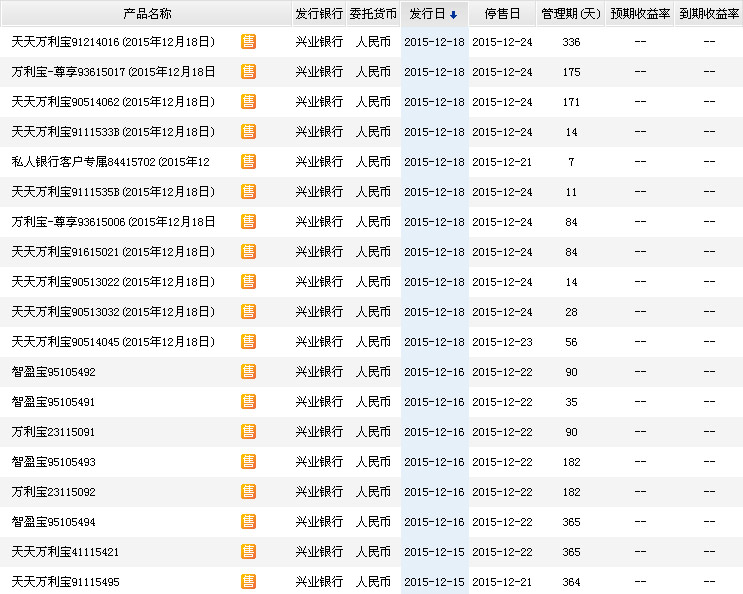
Task: Open product 万利宝23115091
Action: [x=53, y=432]
